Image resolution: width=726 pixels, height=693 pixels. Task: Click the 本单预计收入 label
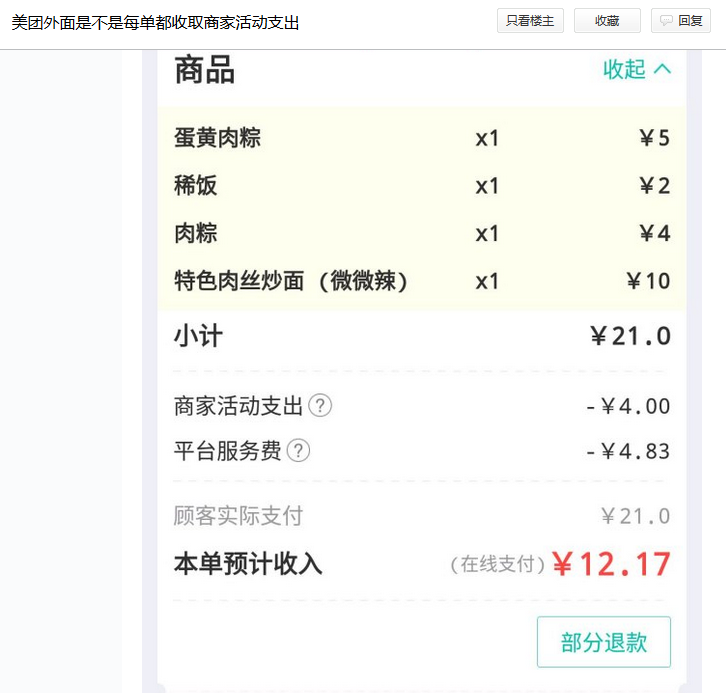248,565
